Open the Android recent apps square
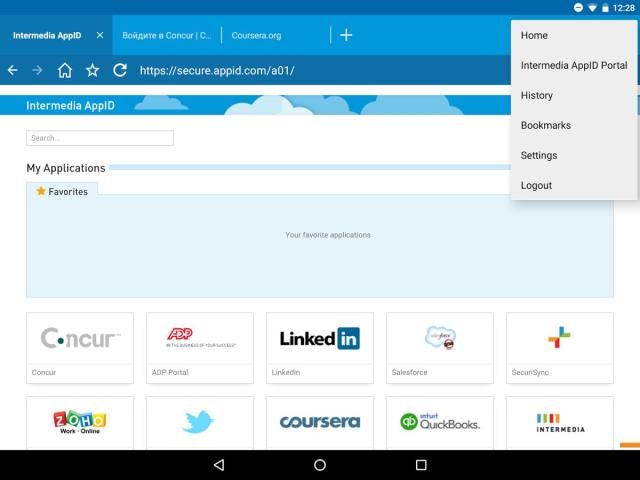Viewport: 640px width, 480px height. point(421,465)
